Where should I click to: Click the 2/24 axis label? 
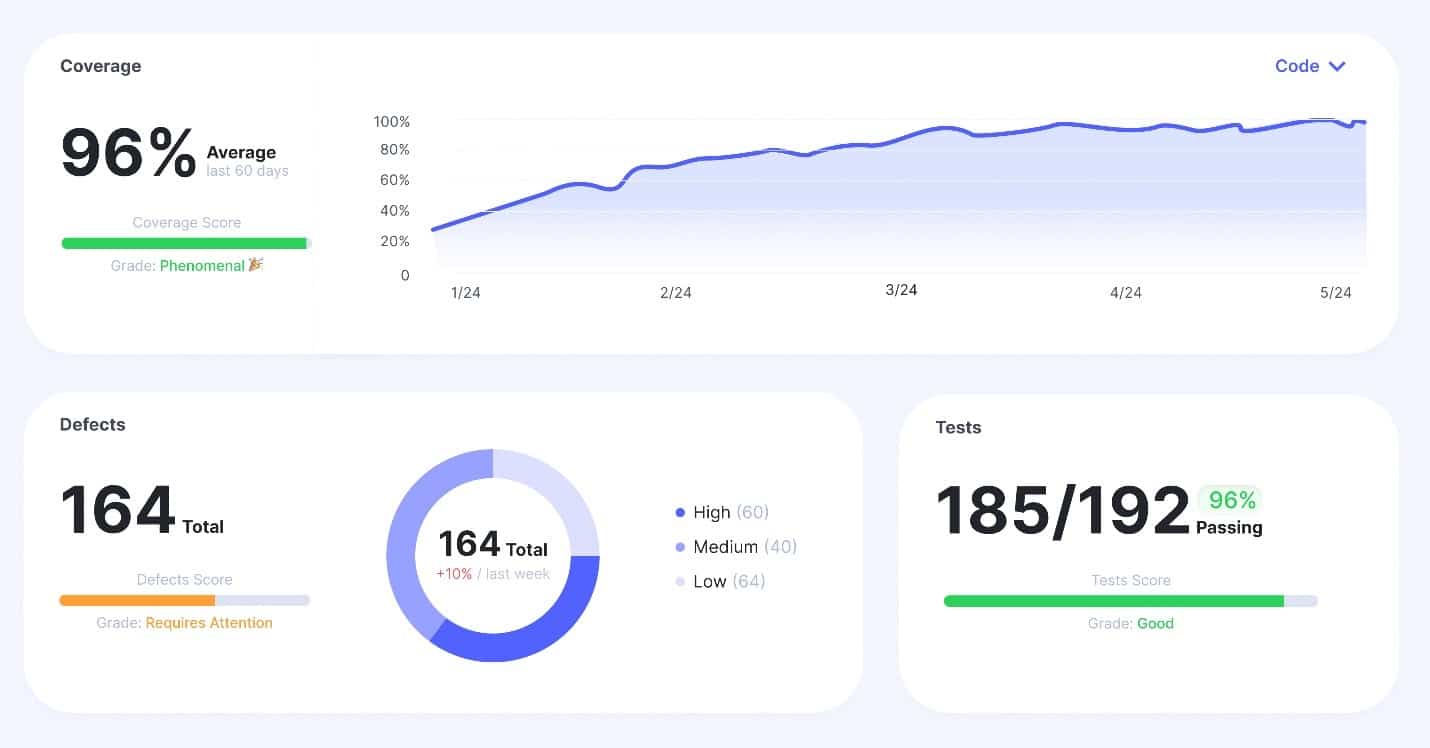(x=676, y=292)
